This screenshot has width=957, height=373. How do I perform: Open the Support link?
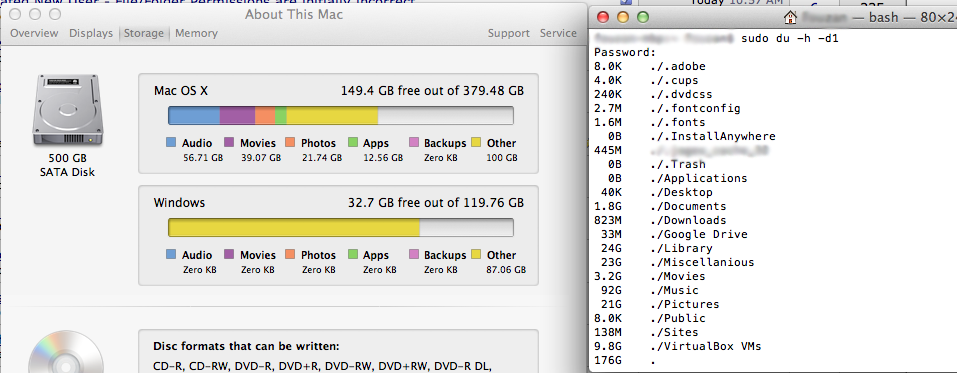click(x=508, y=34)
